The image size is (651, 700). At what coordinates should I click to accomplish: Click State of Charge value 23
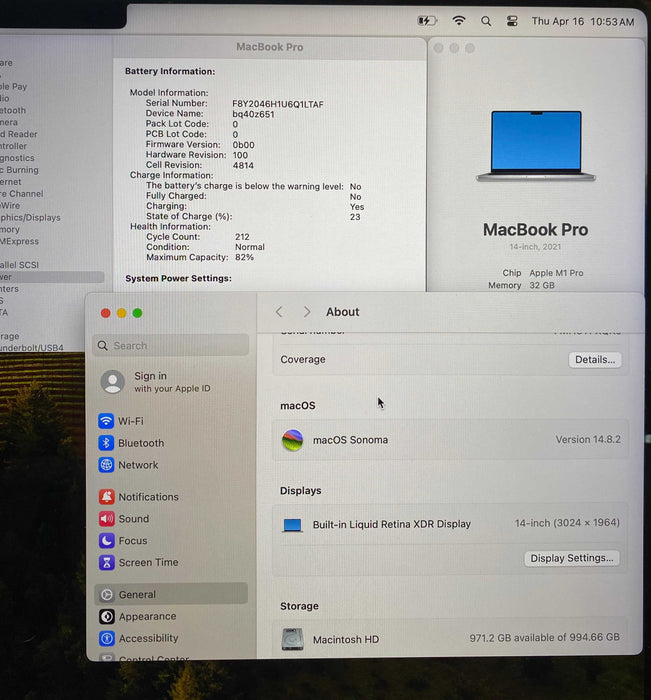point(355,217)
